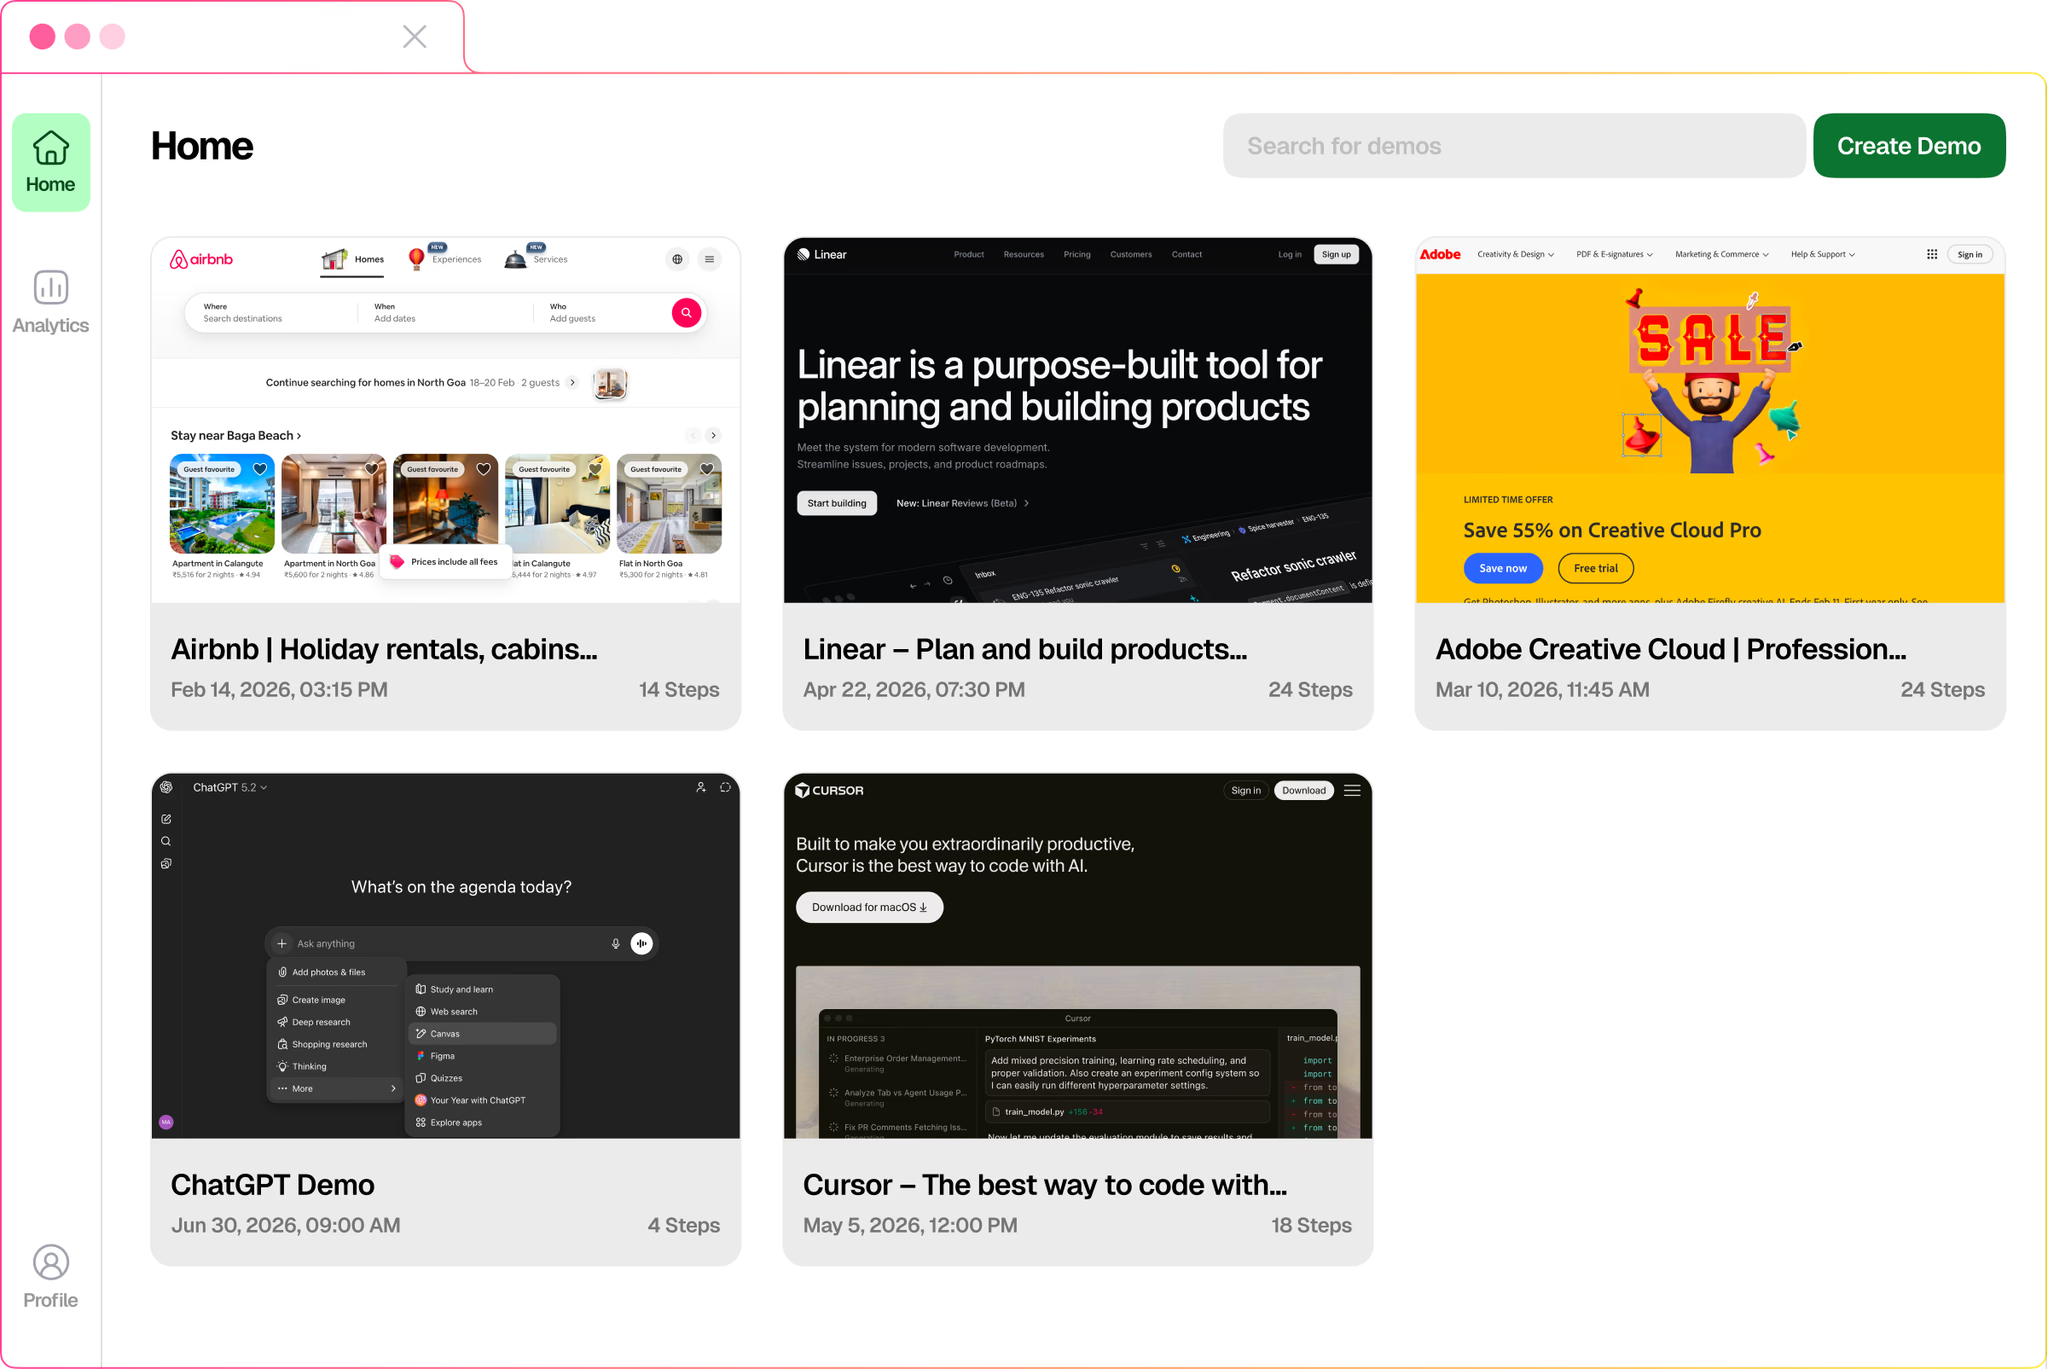Viewport: 2048px width, 1369px height.
Task: Click the search magnifier icon on the Airbnb demo
Action: (686, 313)
